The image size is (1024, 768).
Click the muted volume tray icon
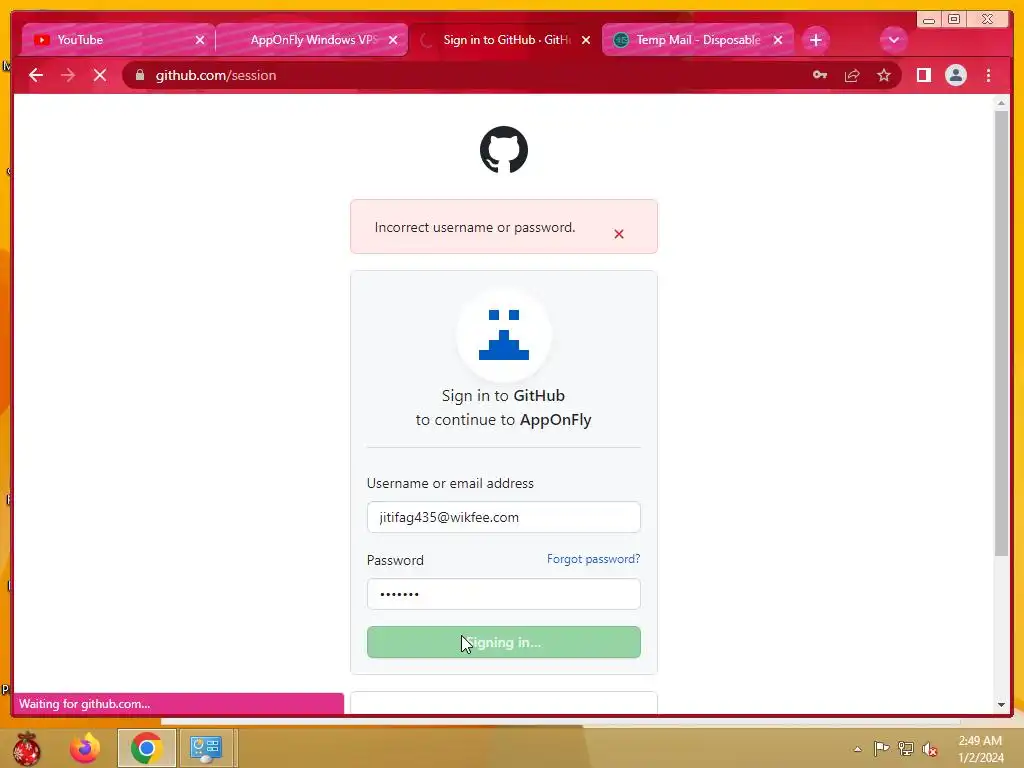tap(930, 749)
